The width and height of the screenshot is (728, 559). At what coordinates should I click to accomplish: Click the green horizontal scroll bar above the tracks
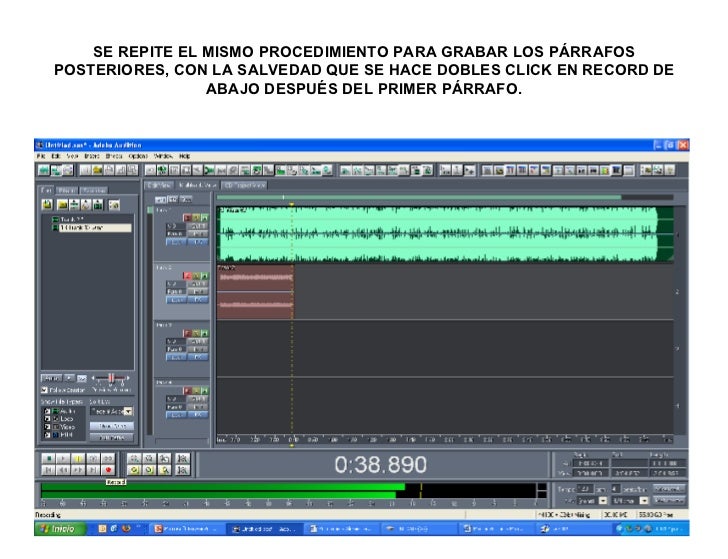click(419, 197)
